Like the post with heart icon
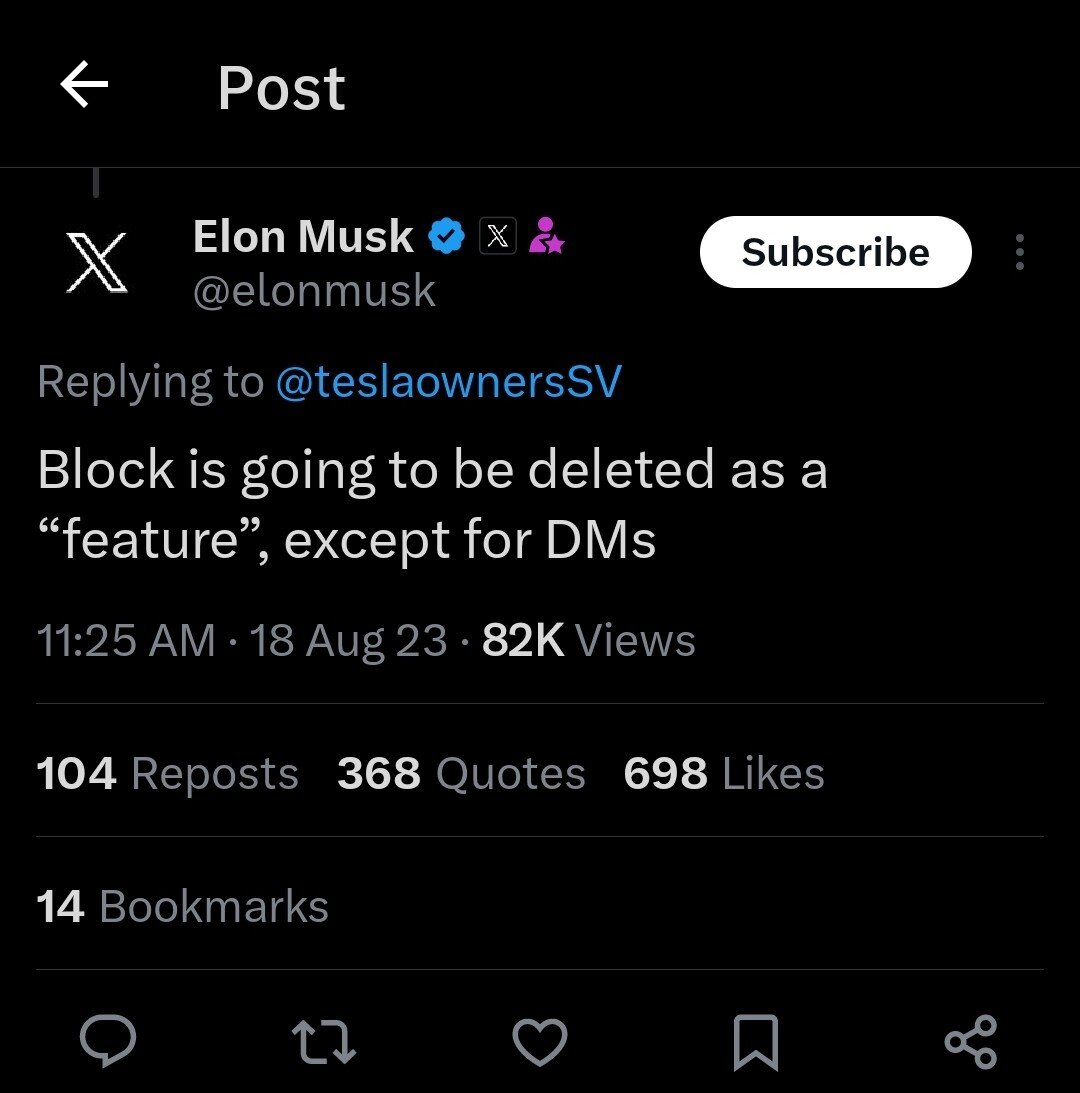The width and height of the screenshot is (1080, 1093). (540, 1040)
